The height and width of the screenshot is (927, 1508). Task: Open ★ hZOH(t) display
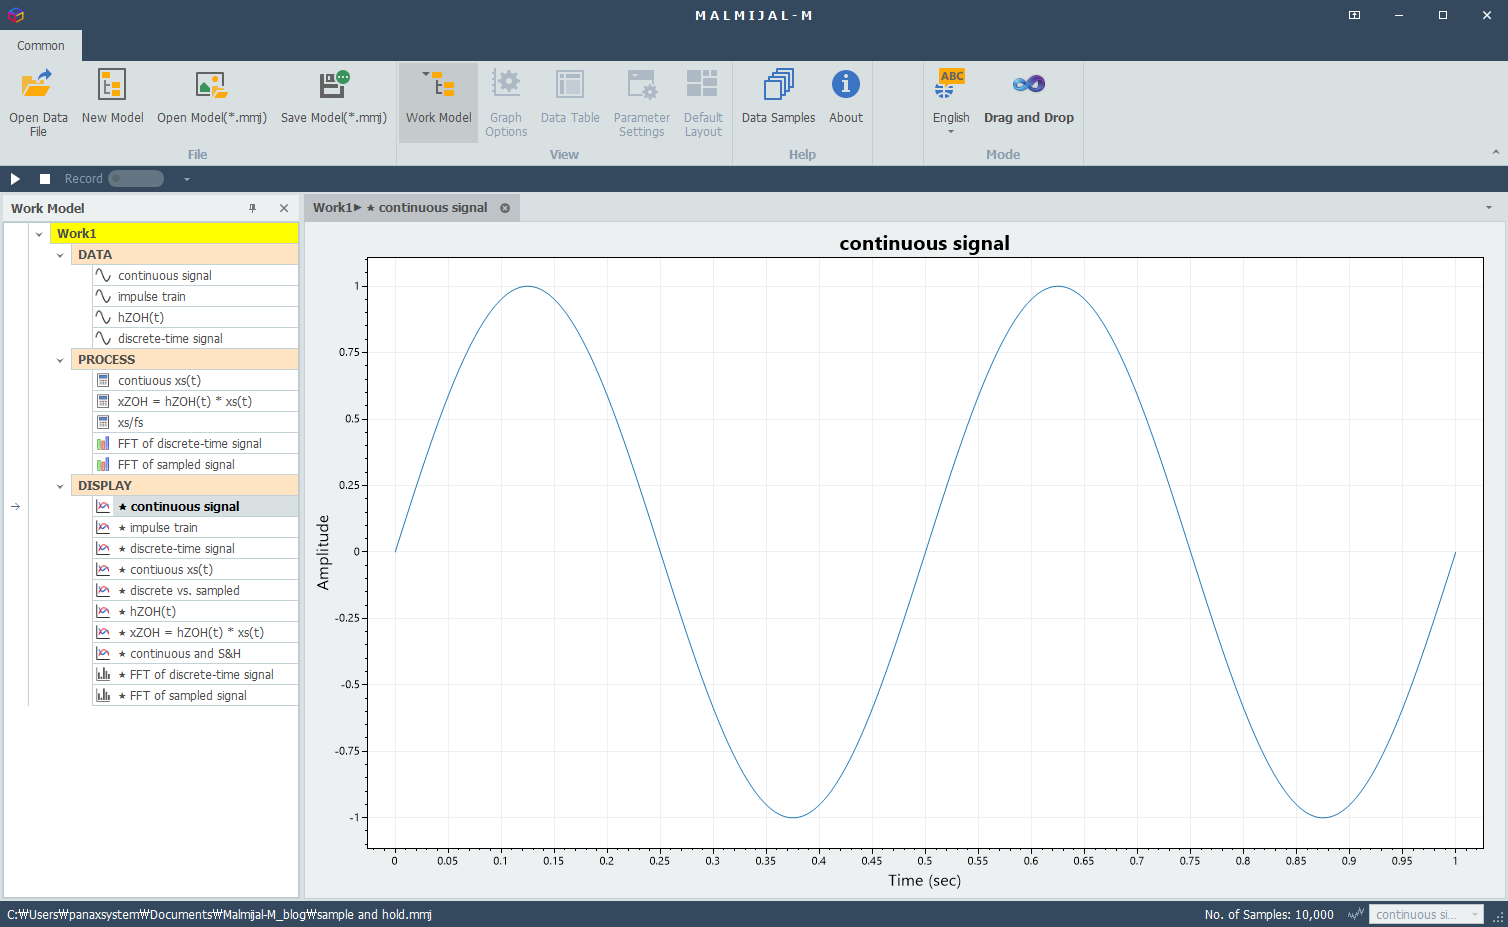(195, 612)
